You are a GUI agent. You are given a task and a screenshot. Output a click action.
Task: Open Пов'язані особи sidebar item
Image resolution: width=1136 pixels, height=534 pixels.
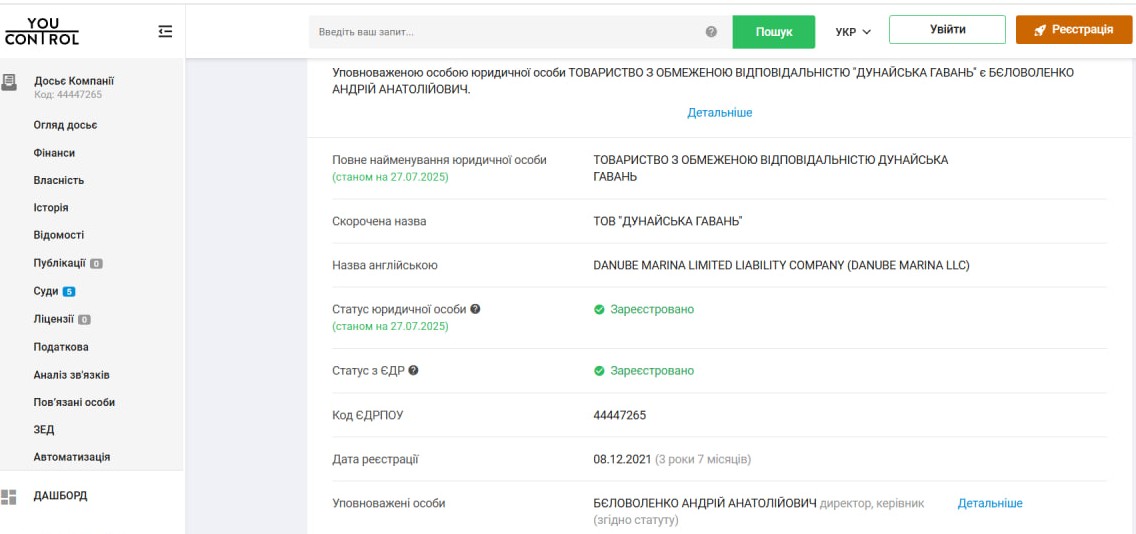click(x=74, y=402)
